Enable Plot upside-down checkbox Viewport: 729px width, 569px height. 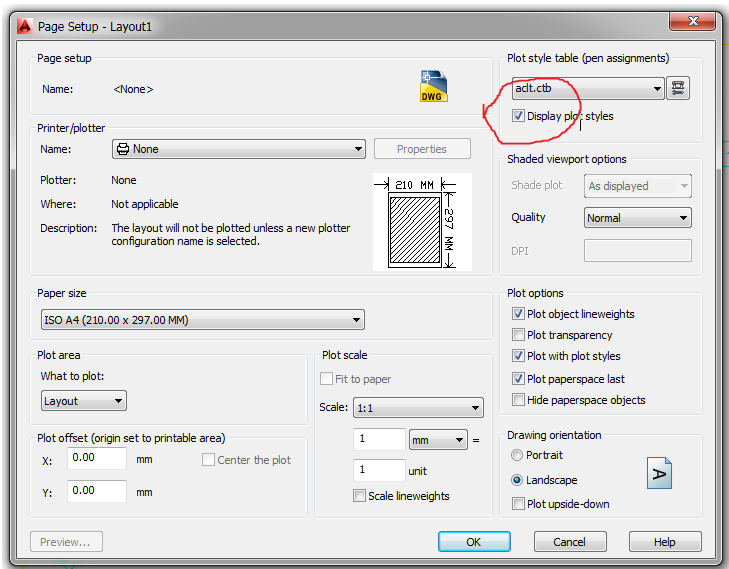(x=518, y=503)
